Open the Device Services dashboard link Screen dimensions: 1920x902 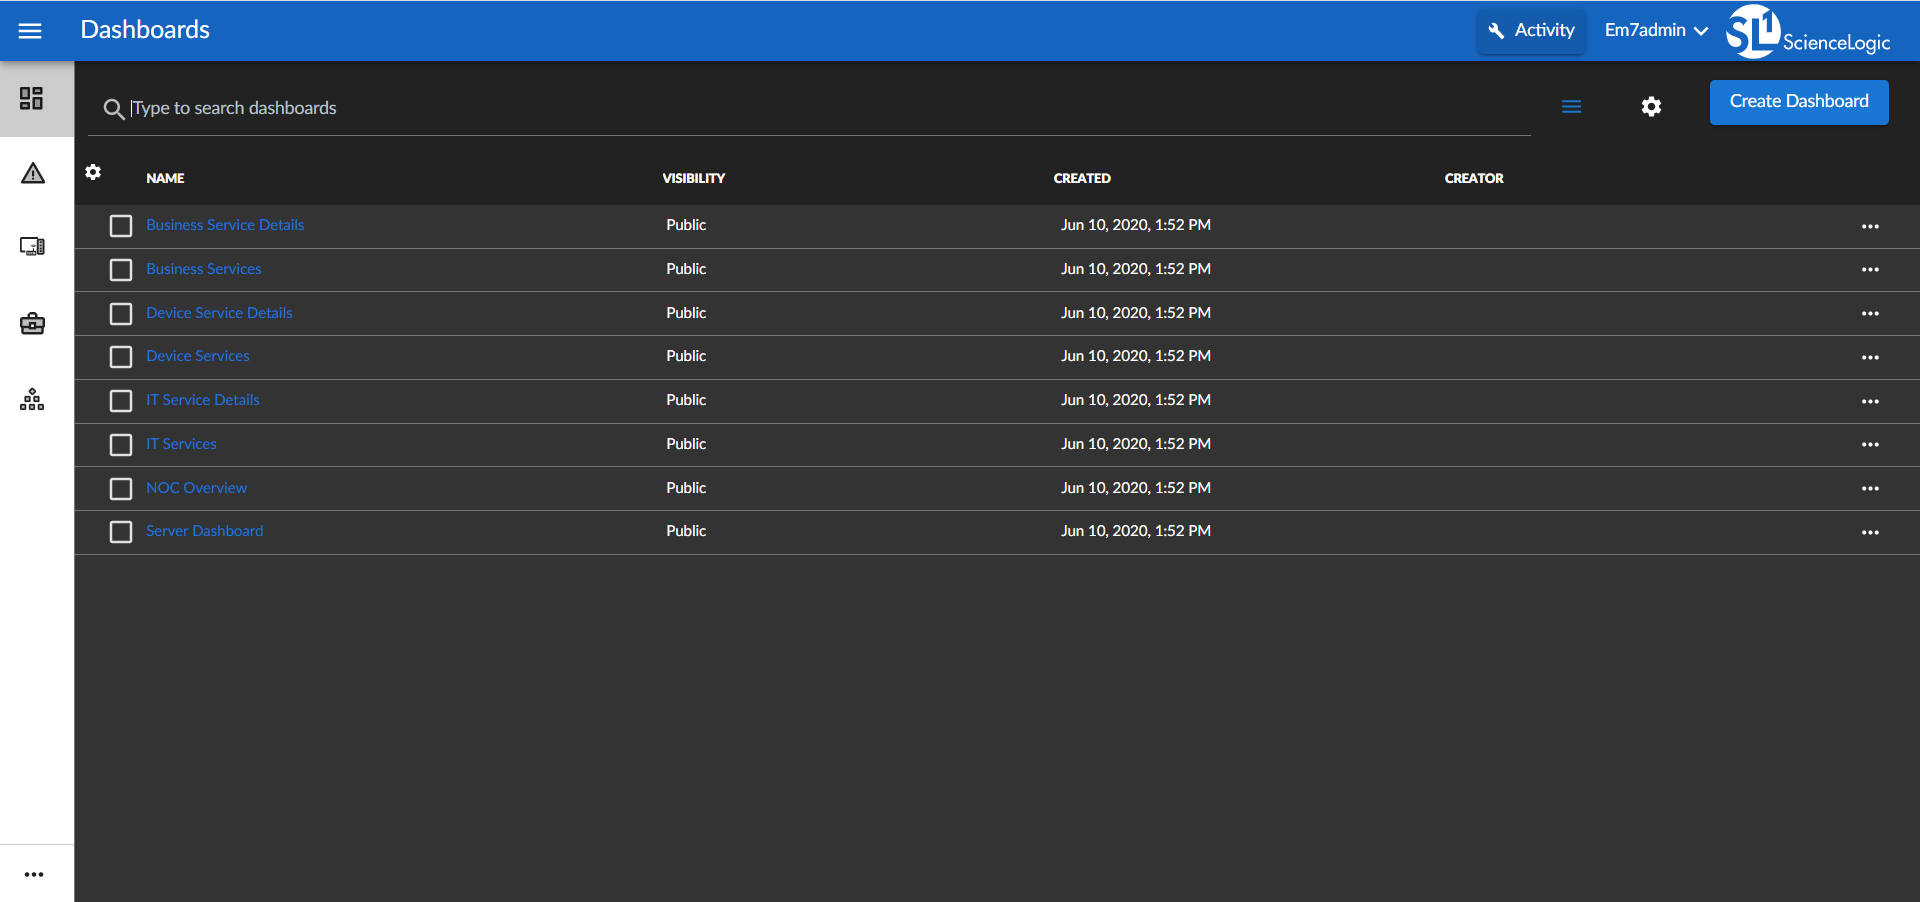198,356
